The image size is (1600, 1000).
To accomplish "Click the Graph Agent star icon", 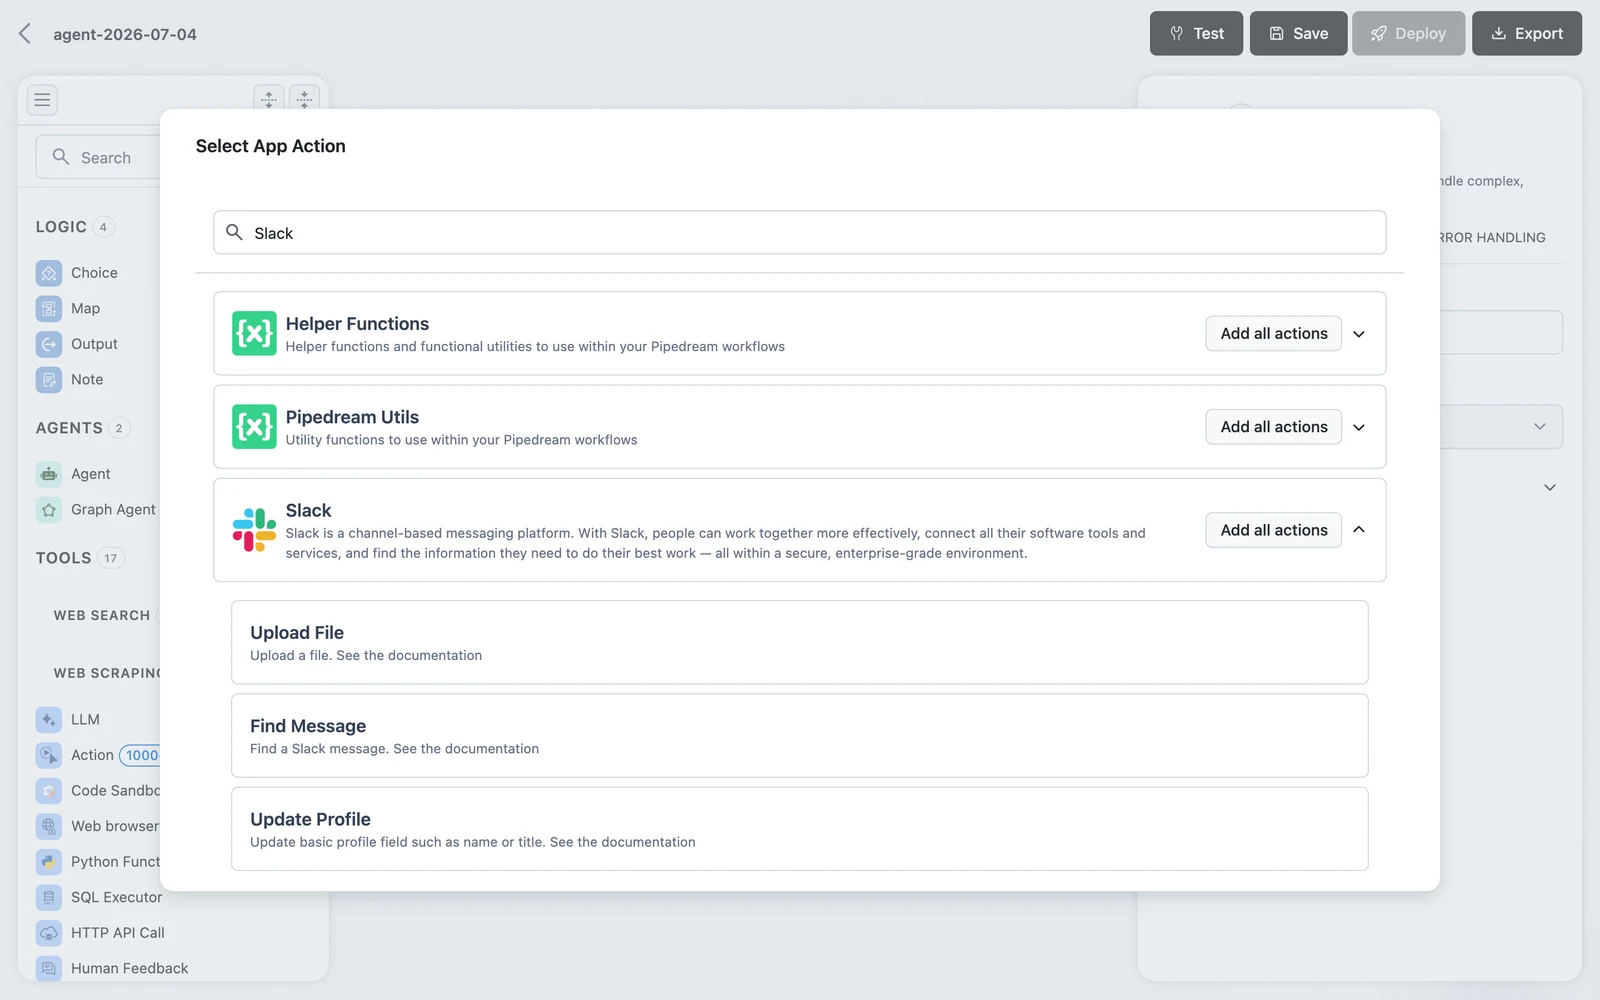I will [49, 510].
